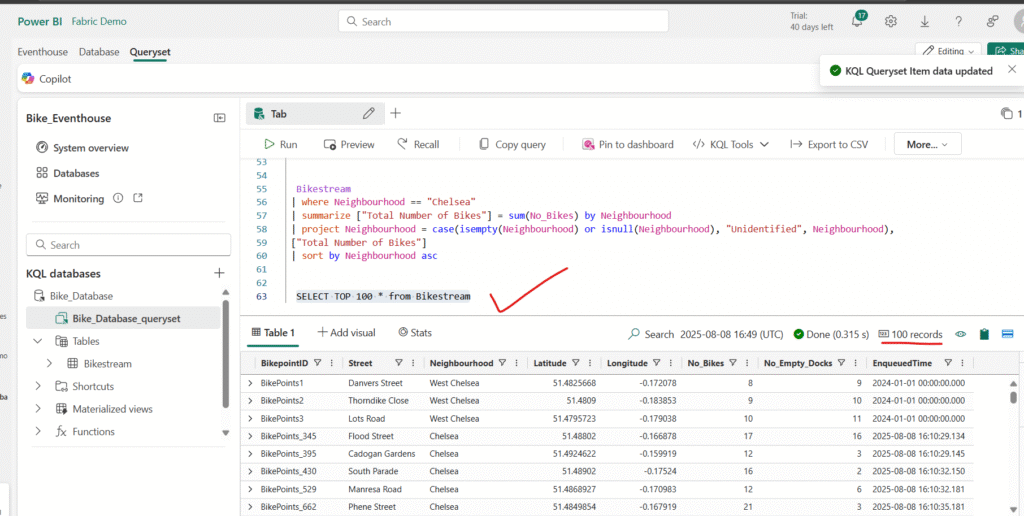1024x516 pixels.
Task: Open the Street column filter icon
Action: point(398,363)
